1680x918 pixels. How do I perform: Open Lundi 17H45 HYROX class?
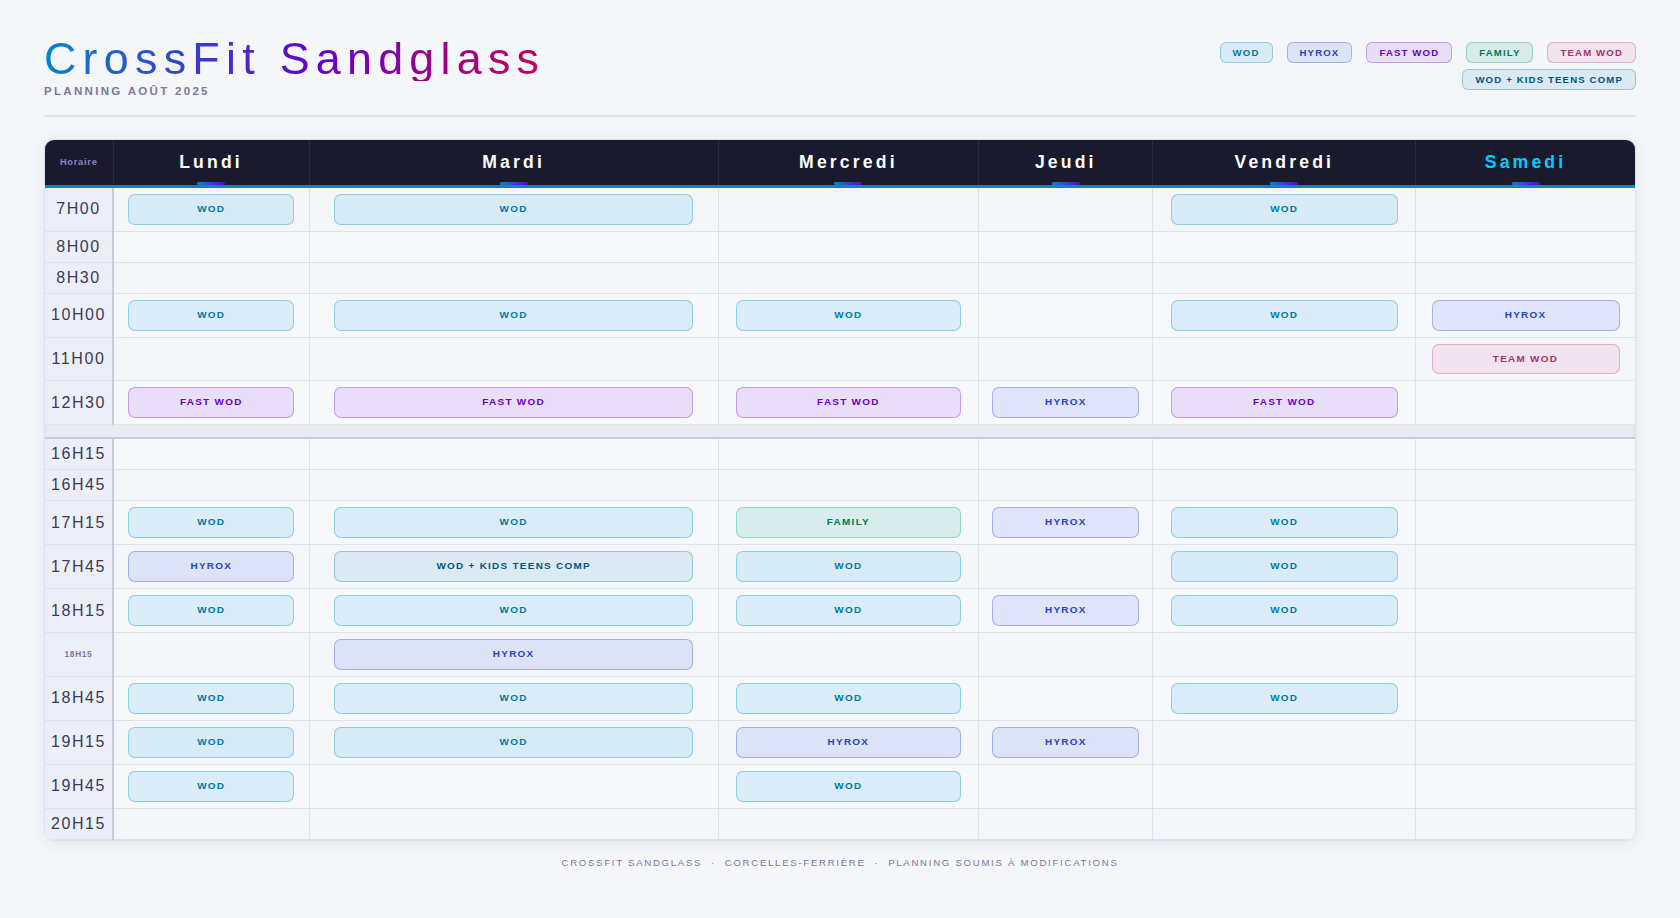211,567
